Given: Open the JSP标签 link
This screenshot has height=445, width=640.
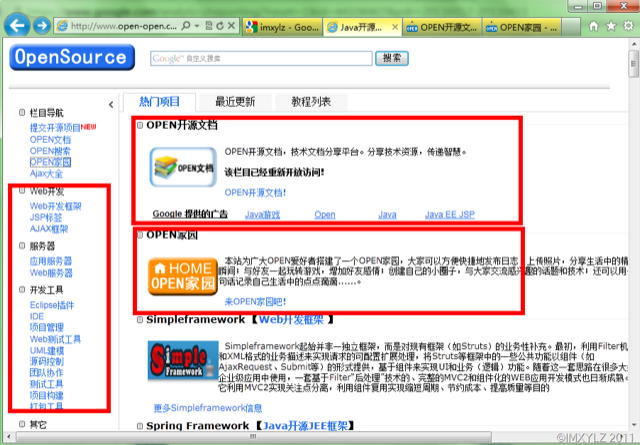Looking at the screenshot, I should 46,218.
